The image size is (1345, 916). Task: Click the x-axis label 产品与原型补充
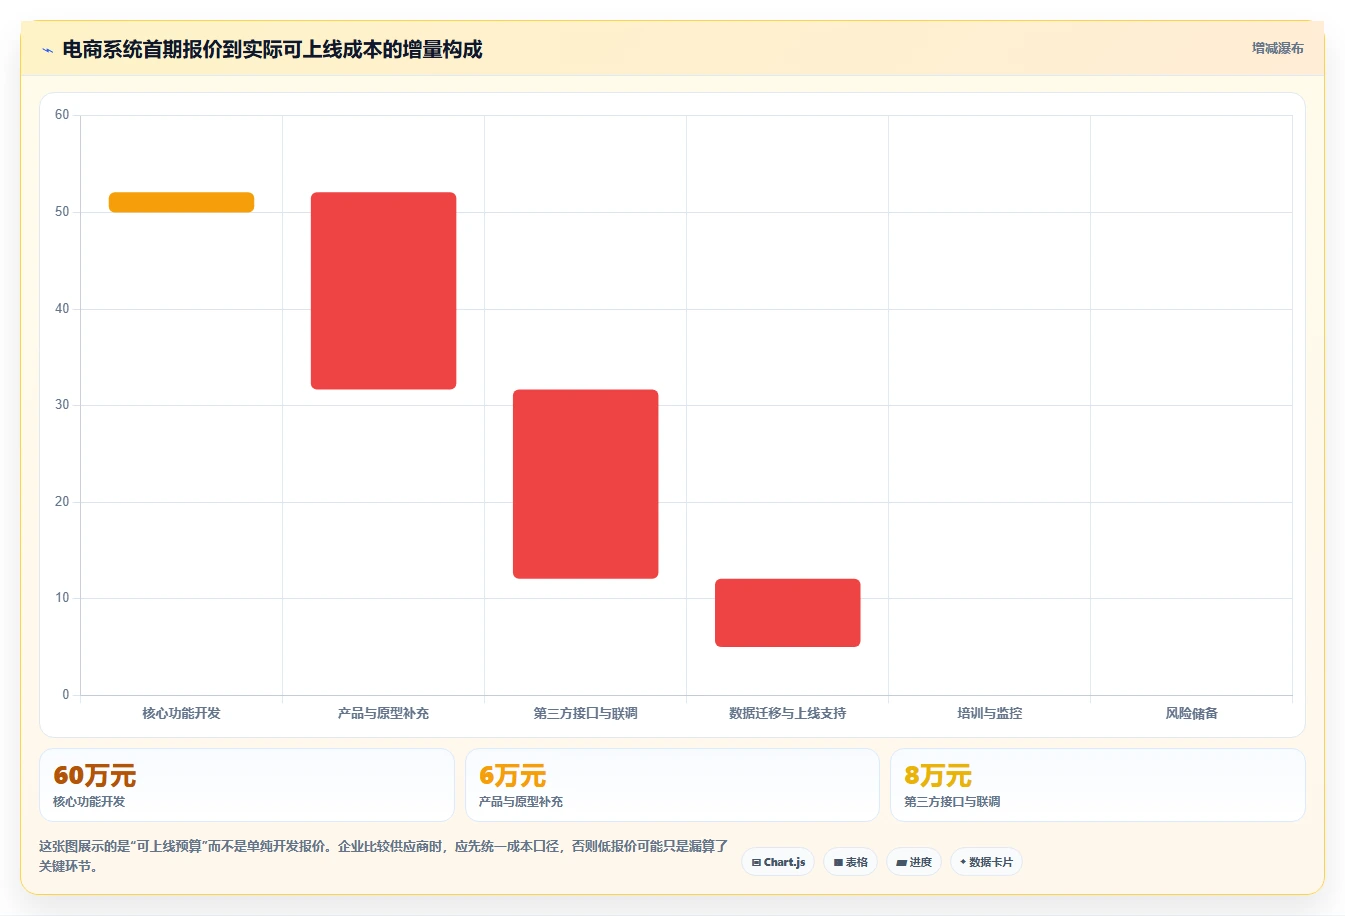tap(383, 713)
